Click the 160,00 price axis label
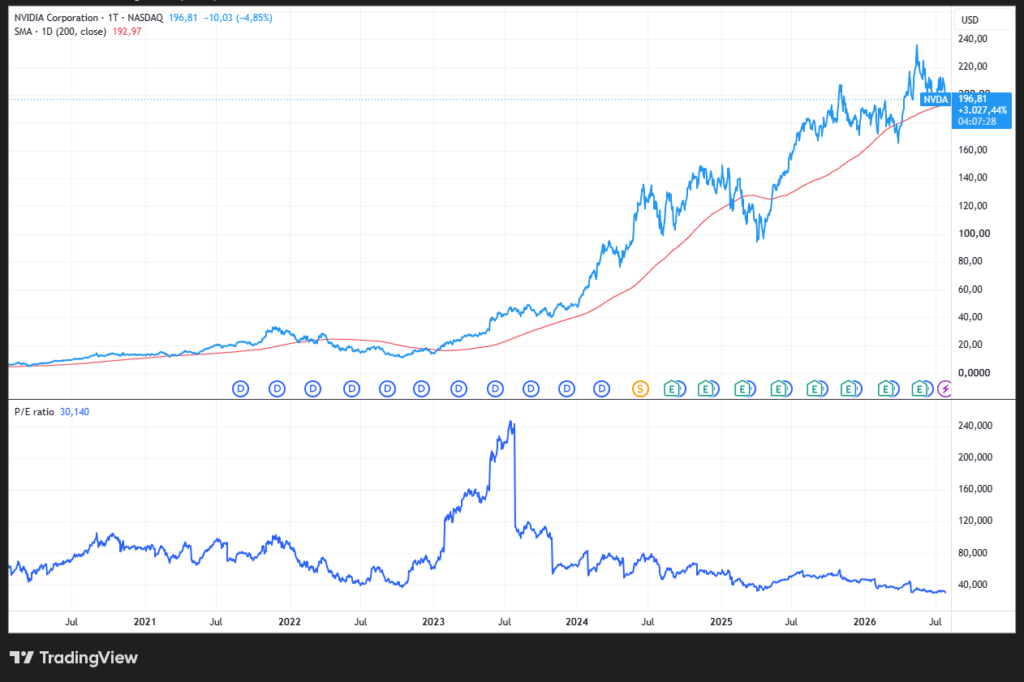The width and height of the screenshot is (1024, 682). point(972,150)
